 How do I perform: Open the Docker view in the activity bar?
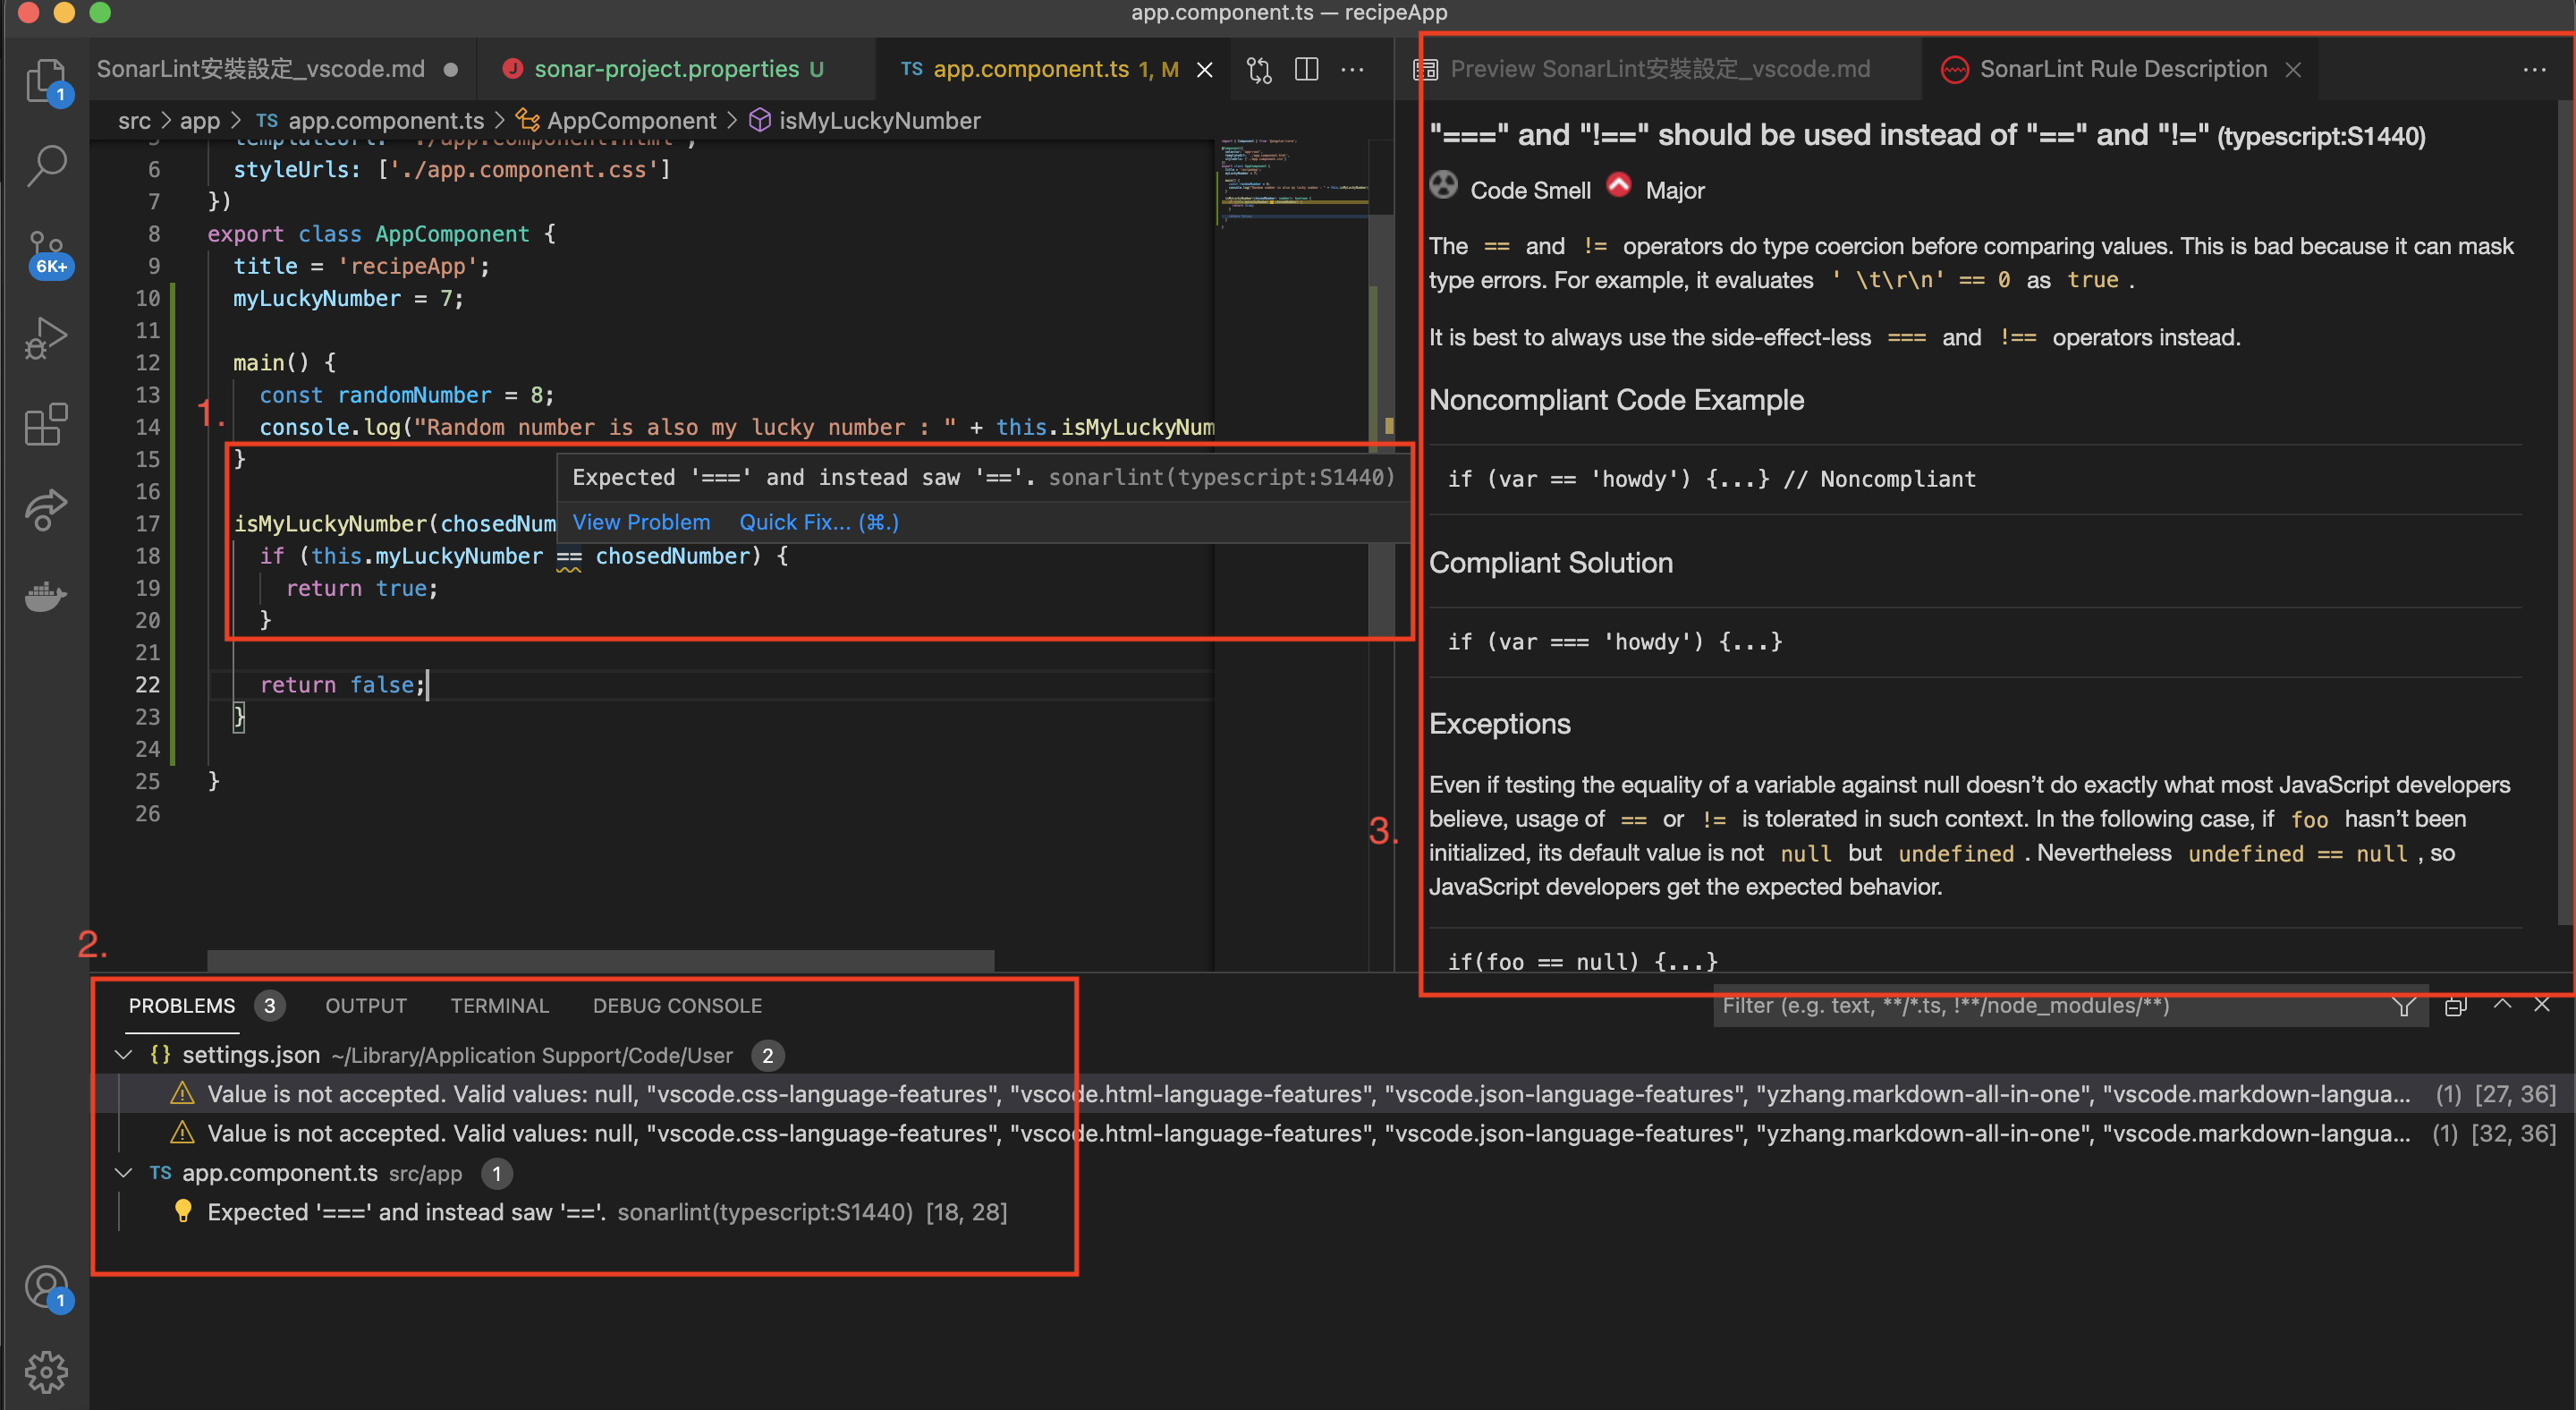[46, 596]
